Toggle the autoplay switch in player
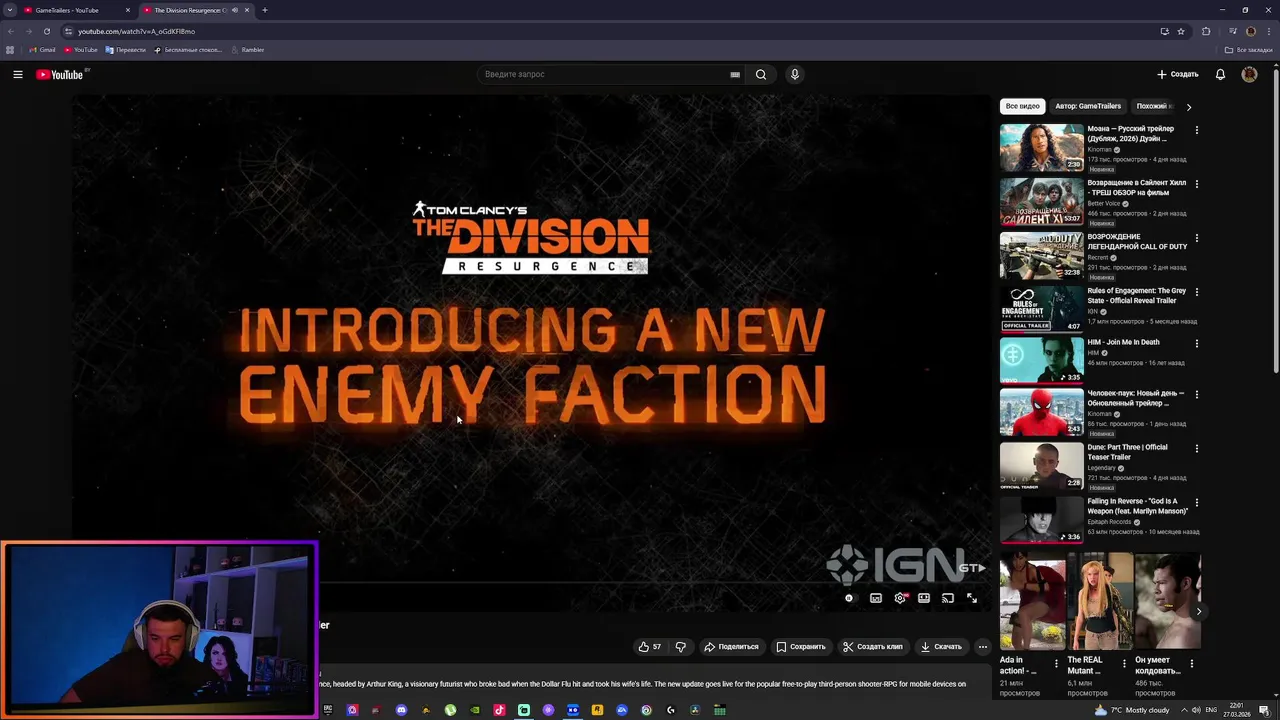 [849, 598]
